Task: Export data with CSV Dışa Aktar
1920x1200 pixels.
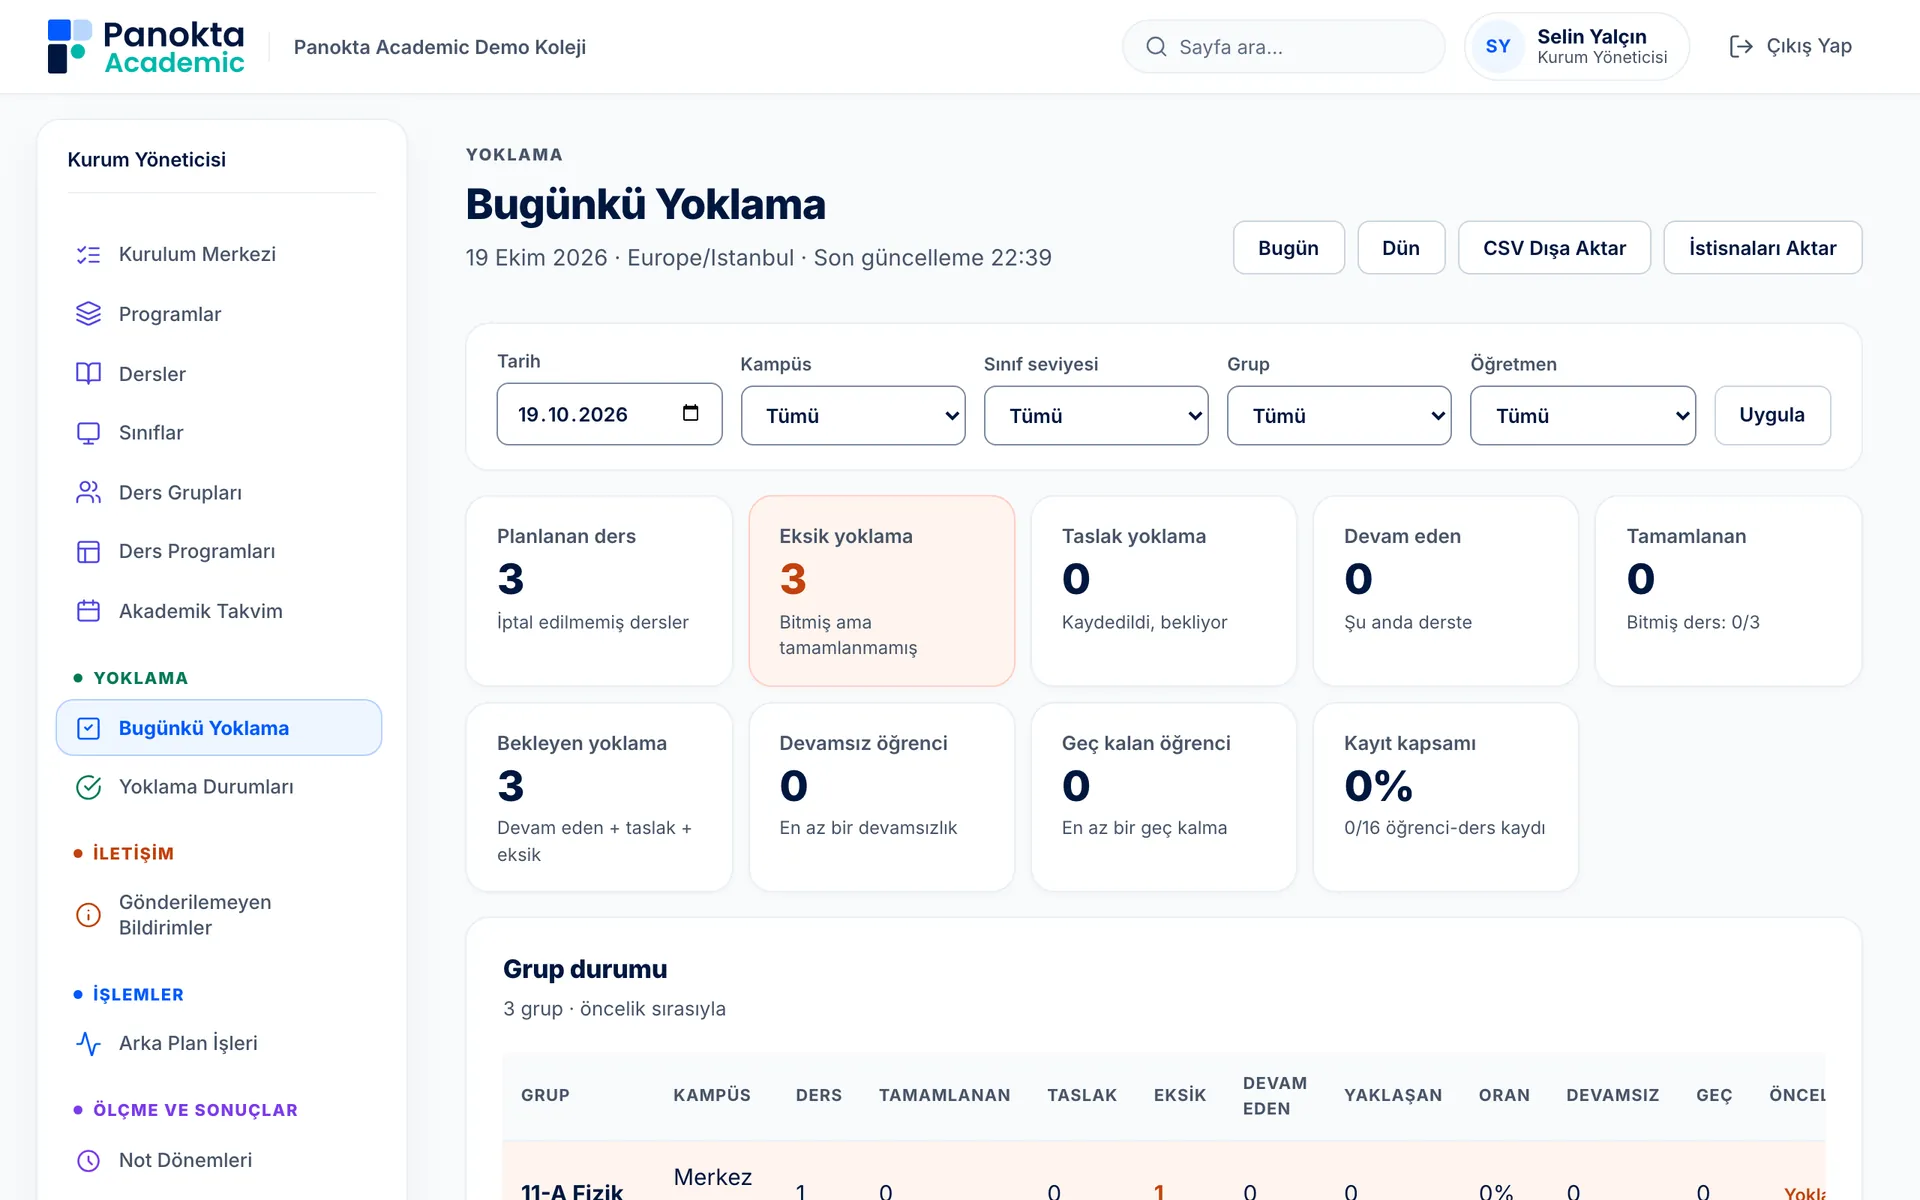Action: (x=1554, y=248)
